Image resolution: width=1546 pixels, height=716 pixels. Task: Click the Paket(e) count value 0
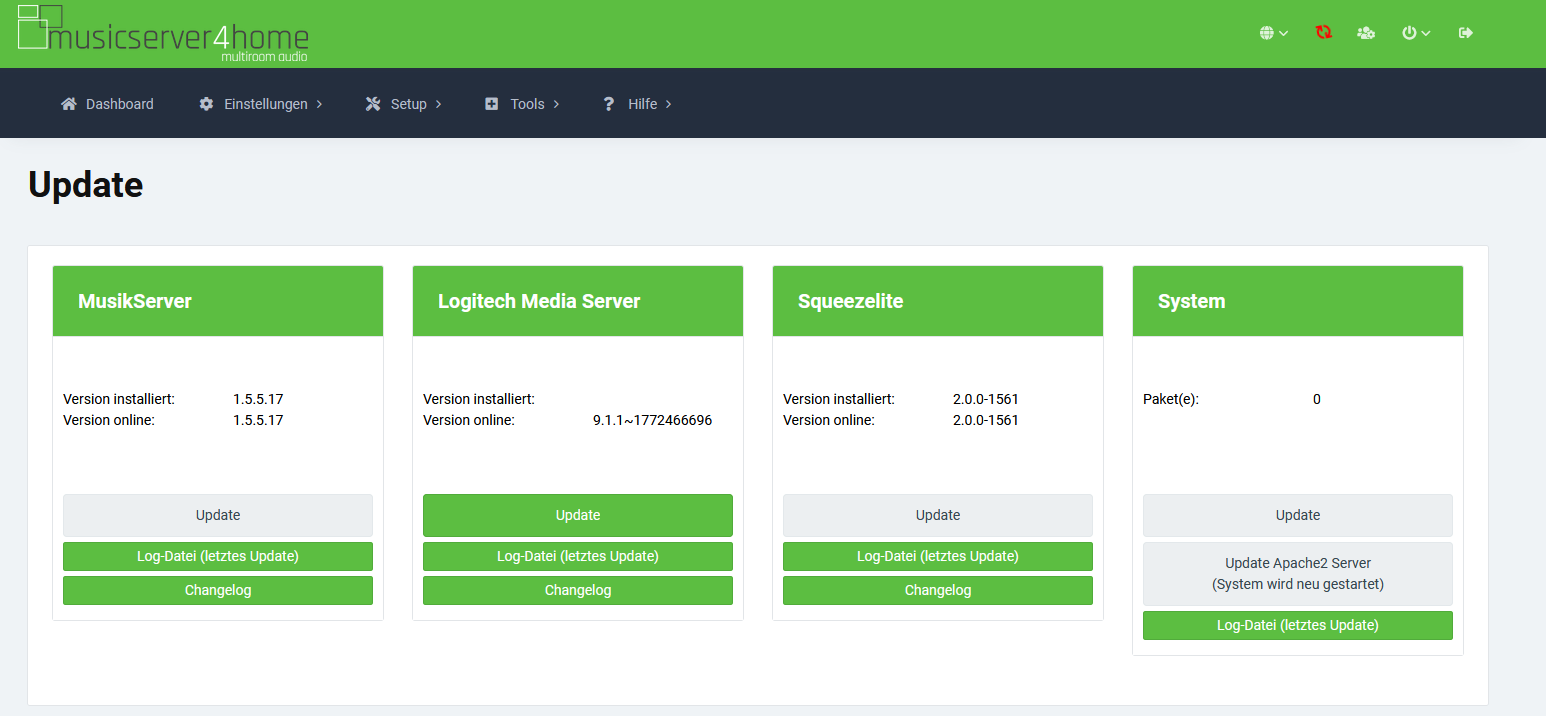1317,399
